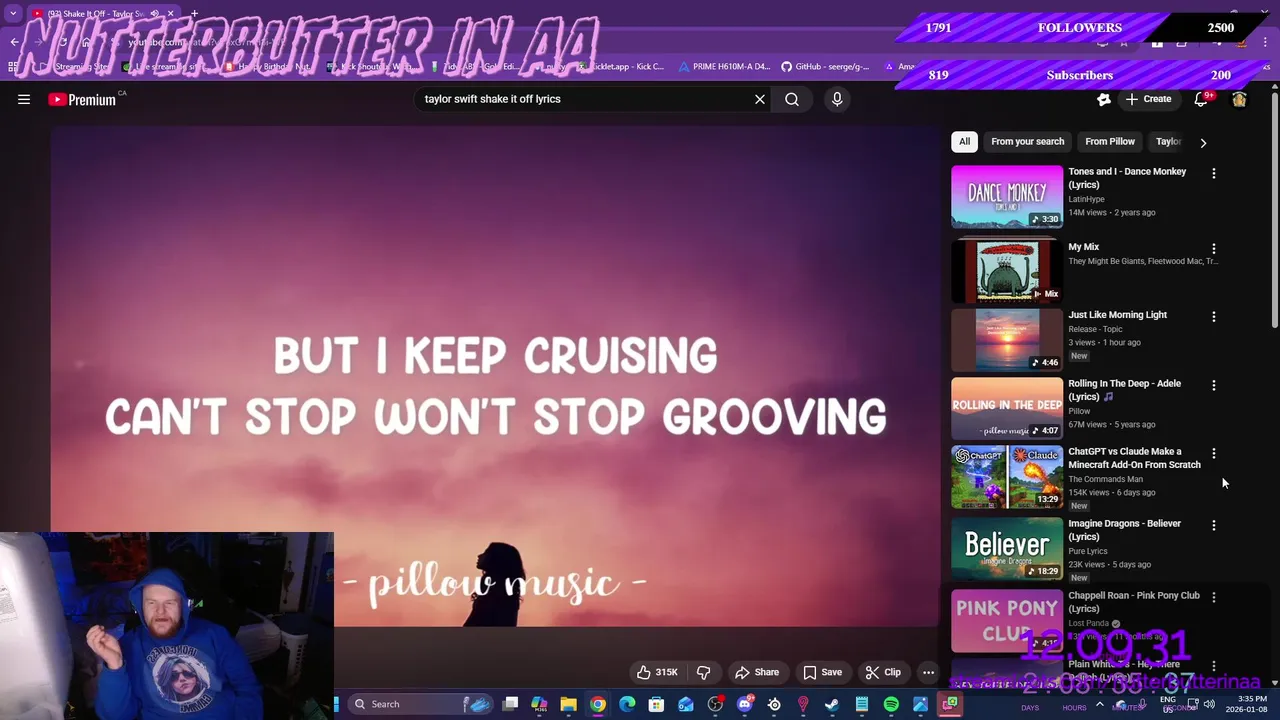The image size is (1280, 720).
Task: Open the account avatar menu
Action: click(1239, 99)
